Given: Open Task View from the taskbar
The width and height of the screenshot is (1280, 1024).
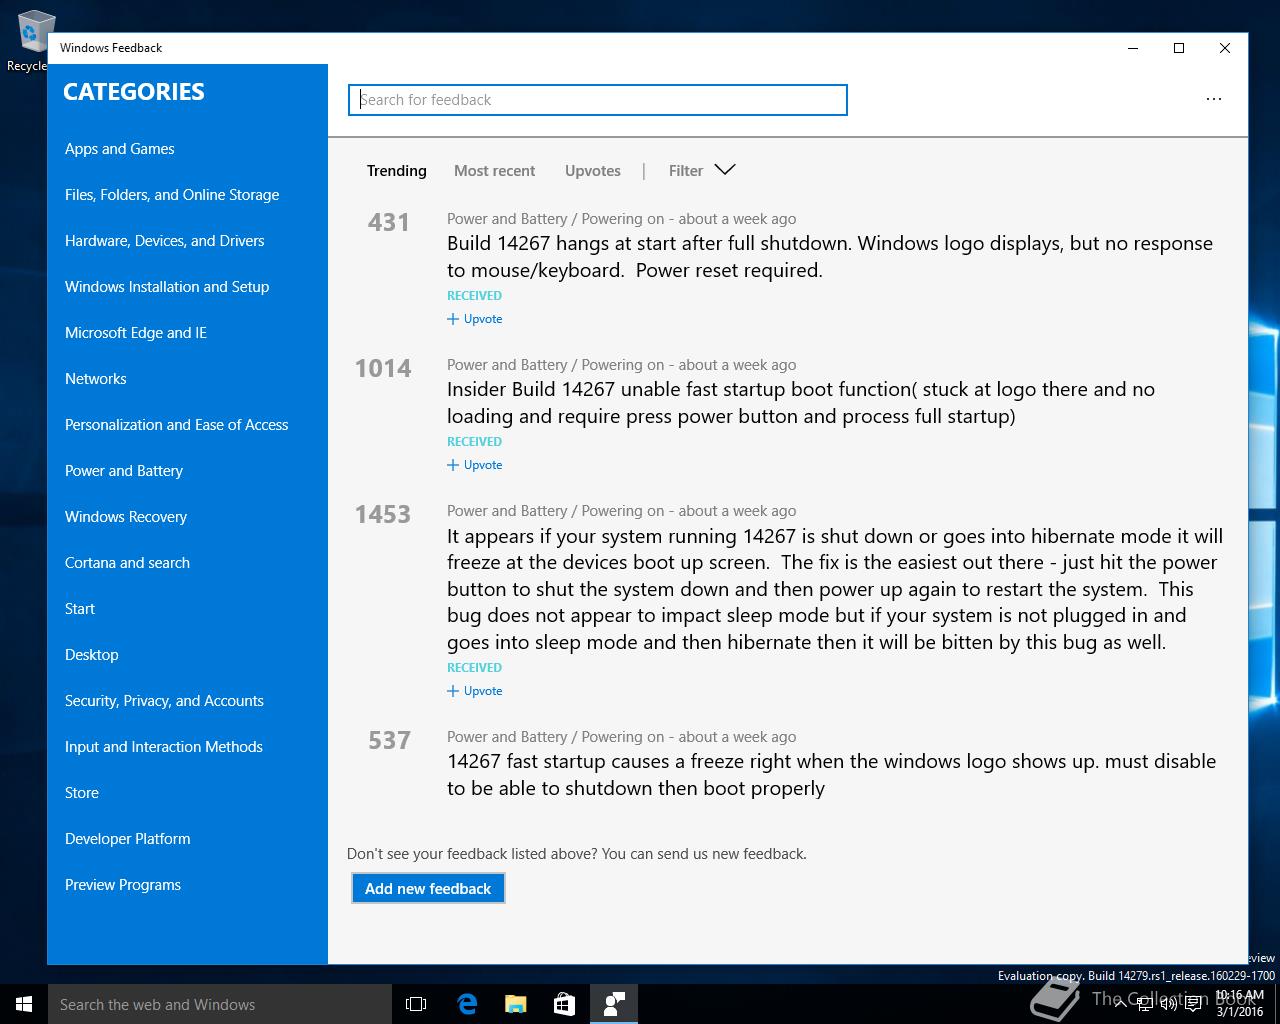Looking at the screenshot, I should 416,1004.
